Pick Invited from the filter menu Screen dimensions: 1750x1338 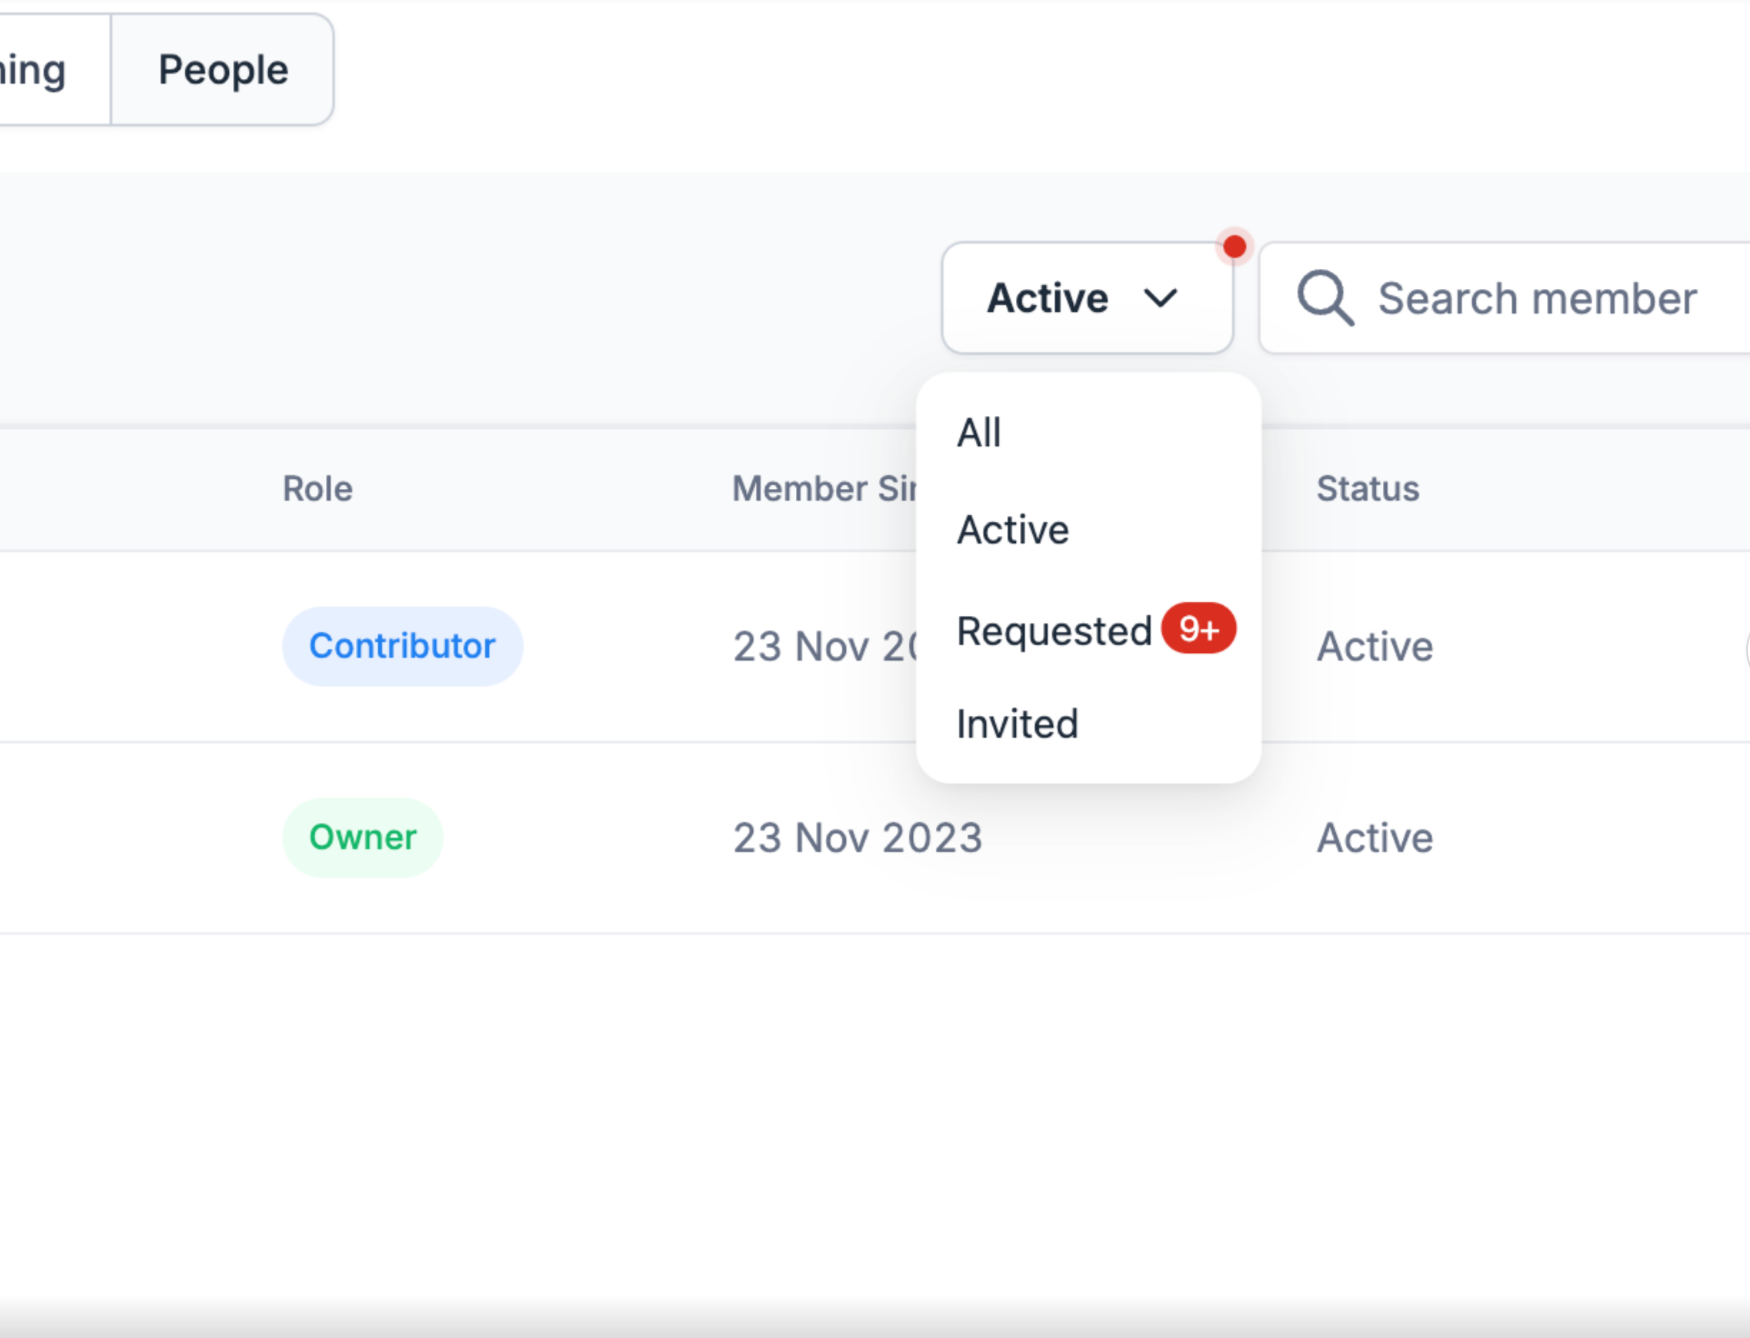point(1017,724)
